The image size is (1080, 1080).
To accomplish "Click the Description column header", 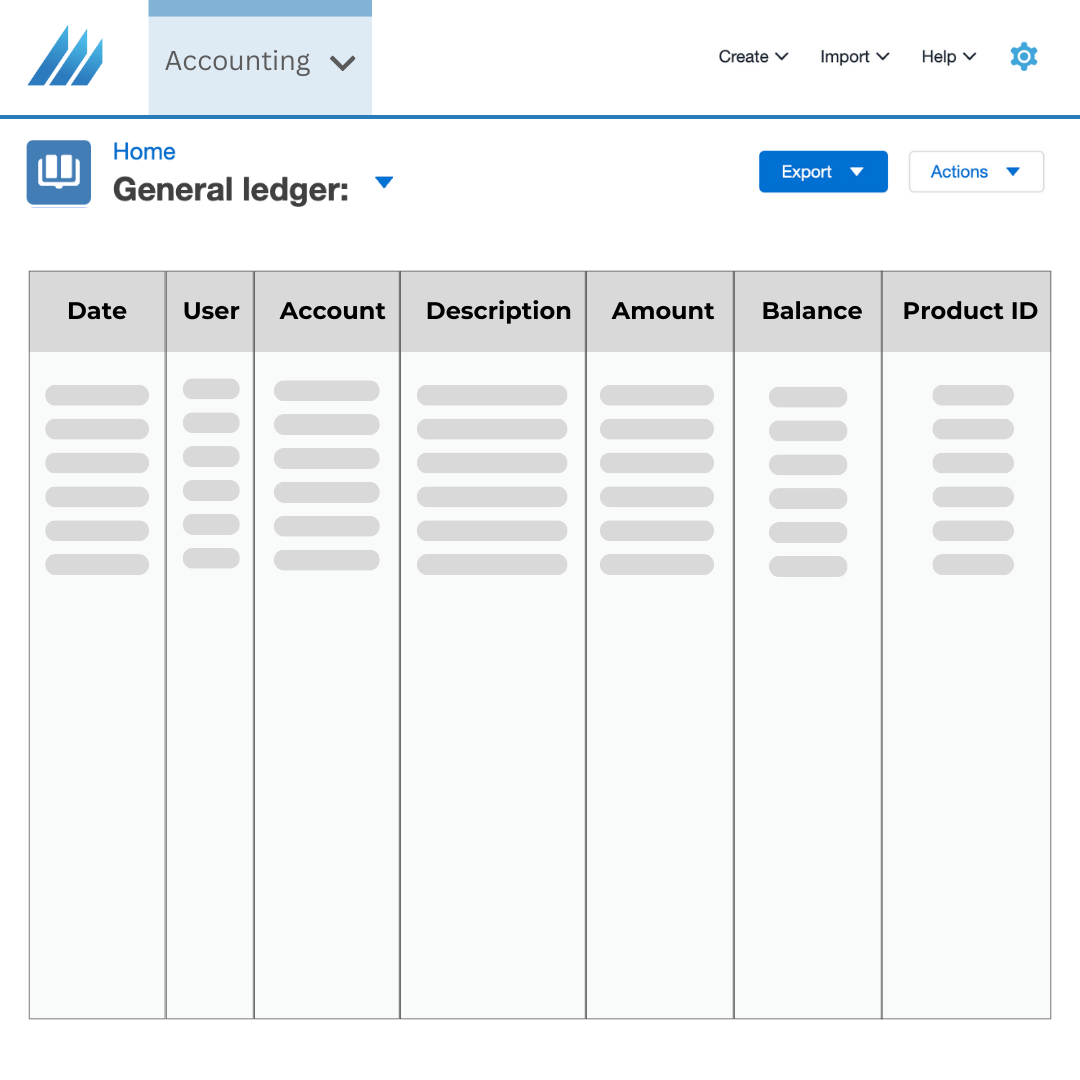I will tap(493, 311).
